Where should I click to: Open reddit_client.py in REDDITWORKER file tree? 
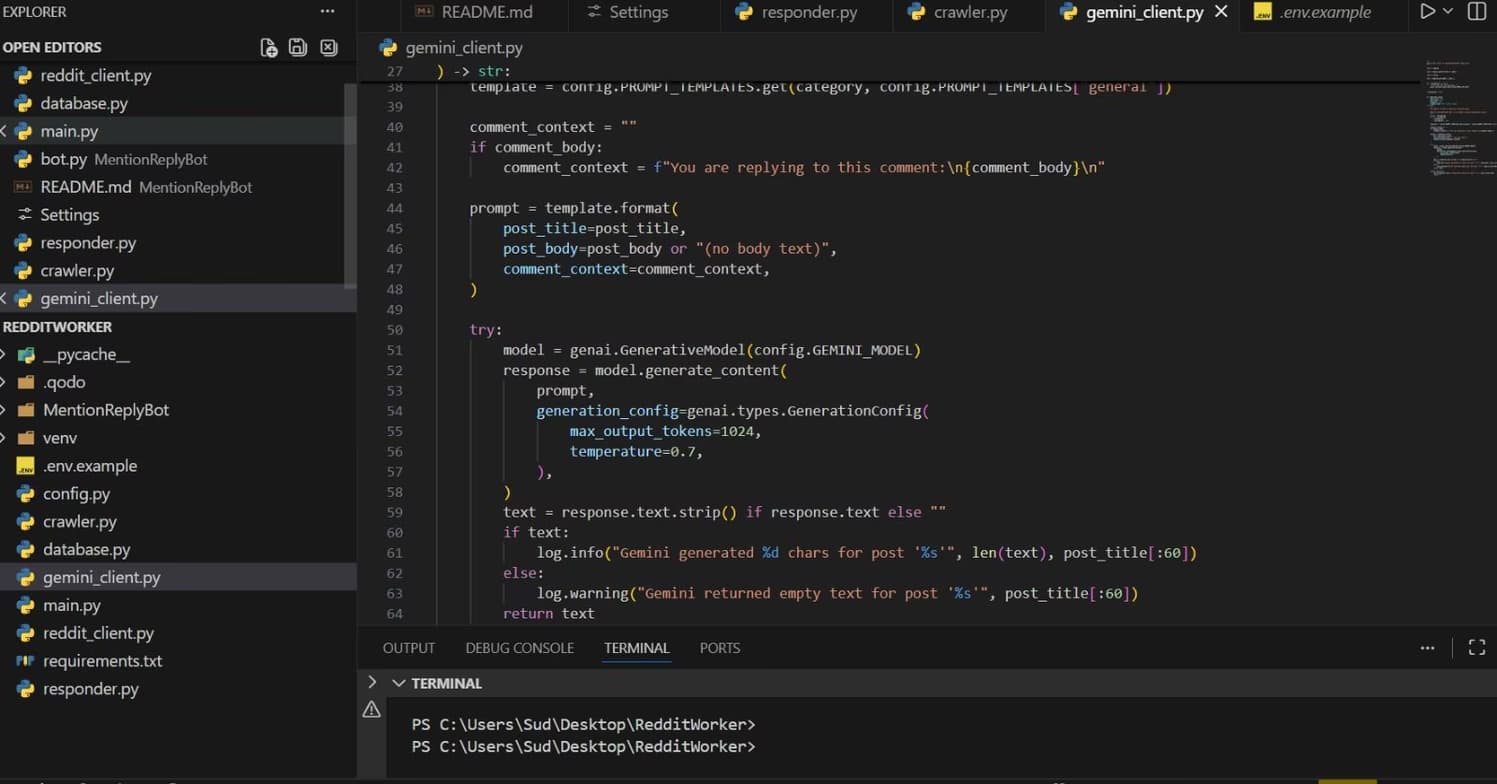point(98,634)
